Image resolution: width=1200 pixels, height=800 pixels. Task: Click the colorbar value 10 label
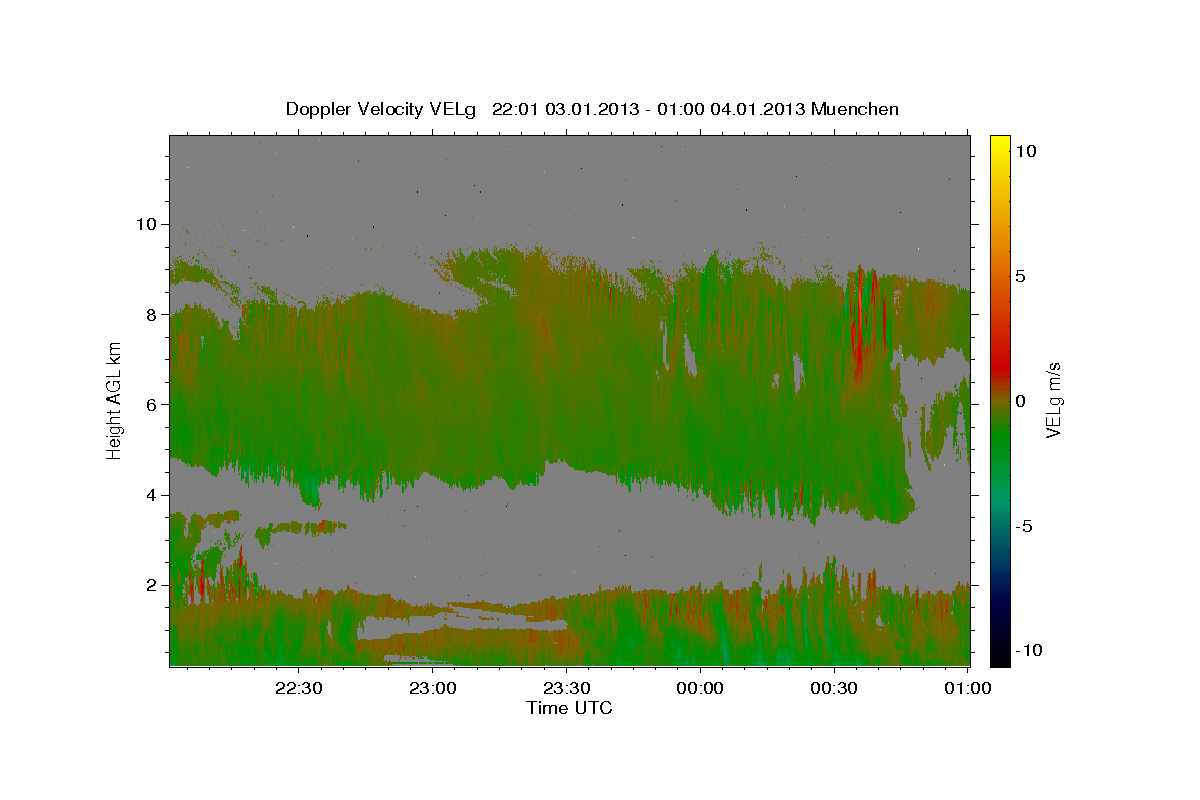click(1026, 150)
